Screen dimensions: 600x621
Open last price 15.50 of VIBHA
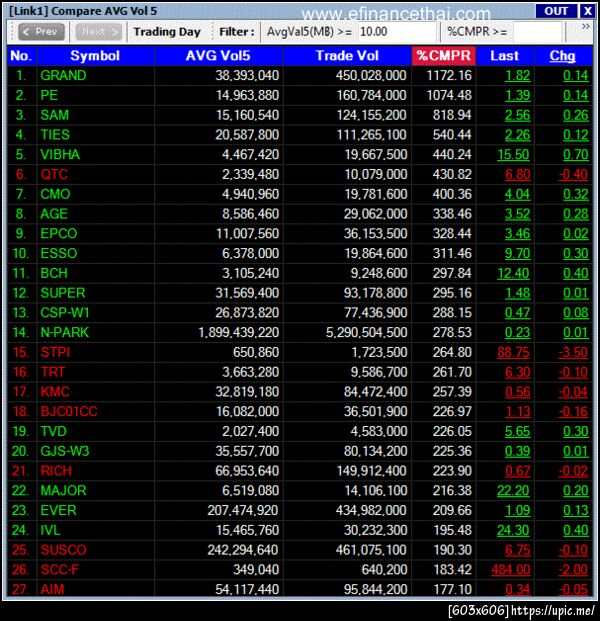[x=514, y=154]
